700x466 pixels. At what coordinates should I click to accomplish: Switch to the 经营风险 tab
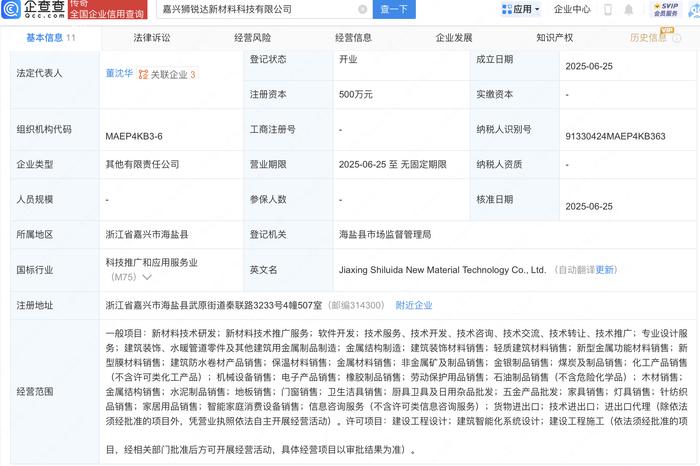pos(253,38)
